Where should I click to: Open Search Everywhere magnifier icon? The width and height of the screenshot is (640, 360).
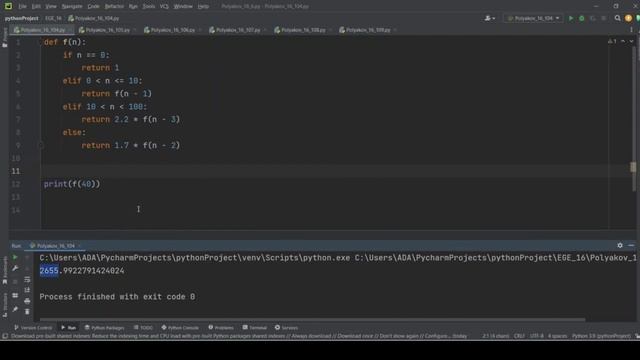point(617,18)
